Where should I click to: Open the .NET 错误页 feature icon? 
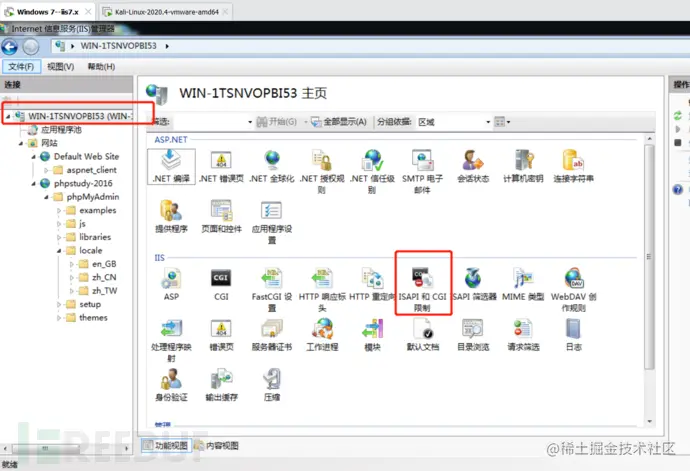point(221,166)
